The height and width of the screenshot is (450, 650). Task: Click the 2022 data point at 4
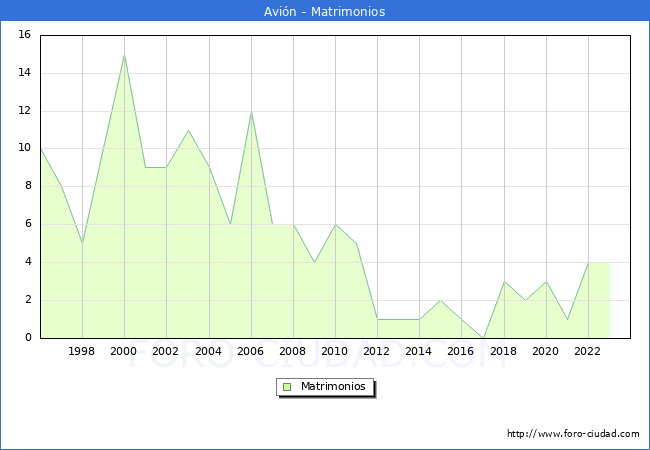coord(588,263)
